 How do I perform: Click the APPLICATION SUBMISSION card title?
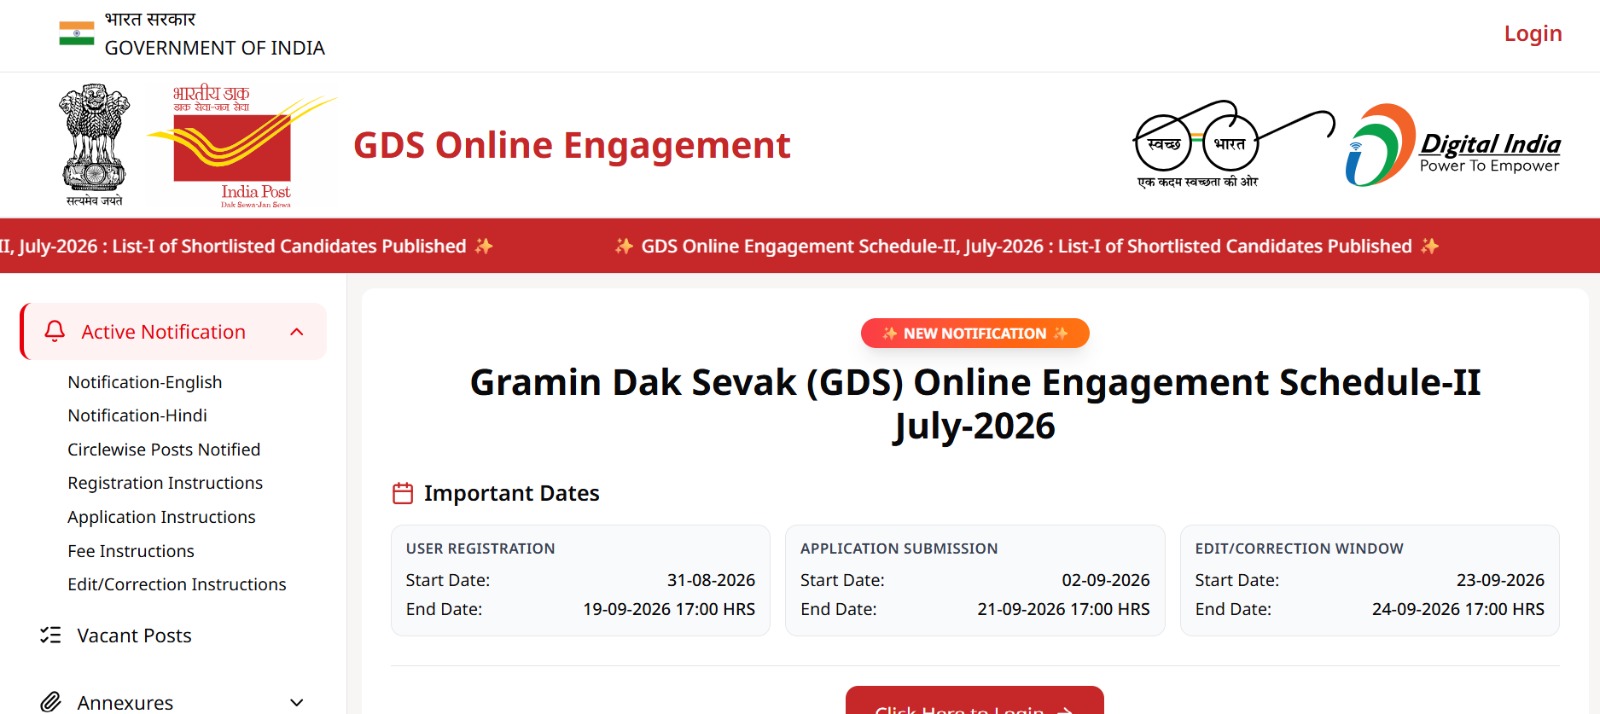pyautogui.click(x=899, y=548)
